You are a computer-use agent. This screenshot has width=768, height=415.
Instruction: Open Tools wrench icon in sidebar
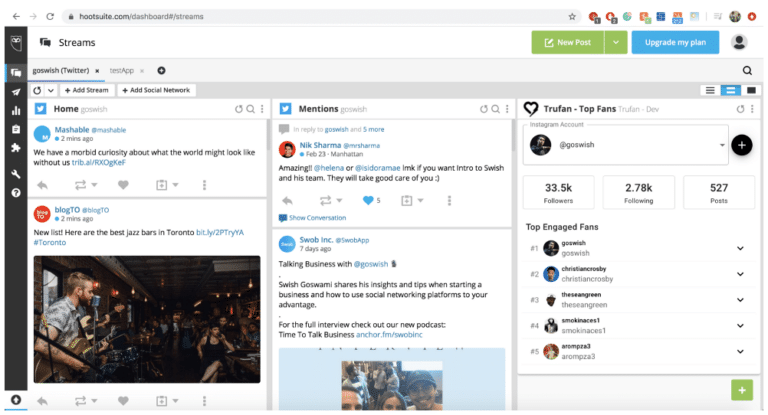point(16,174)
